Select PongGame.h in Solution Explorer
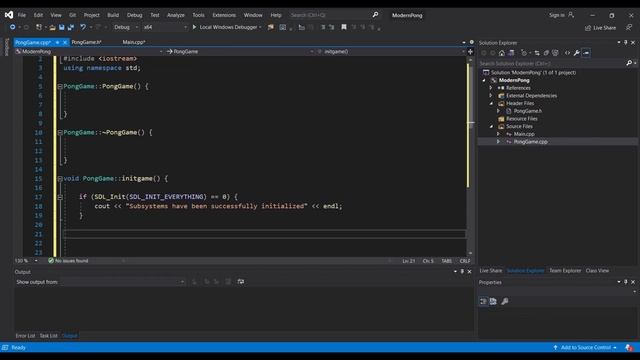 (528, 111)
